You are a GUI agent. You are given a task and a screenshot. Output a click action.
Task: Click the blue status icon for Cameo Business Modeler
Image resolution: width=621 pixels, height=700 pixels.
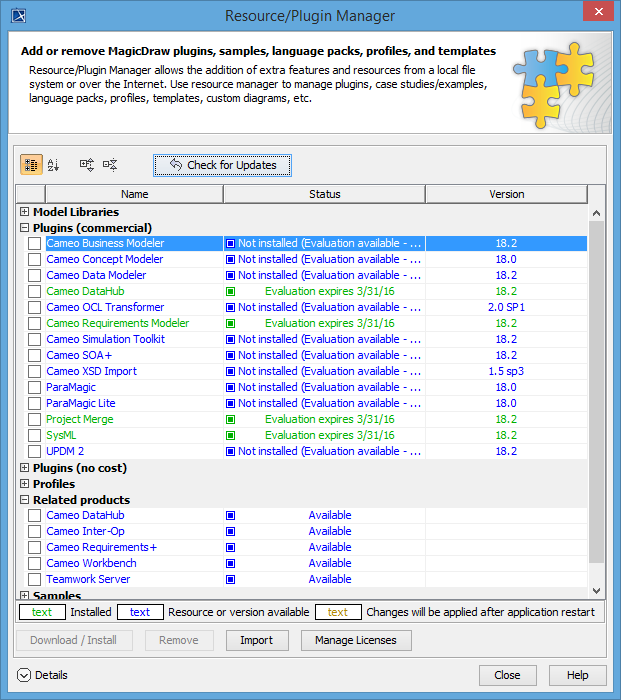[230, 243]
